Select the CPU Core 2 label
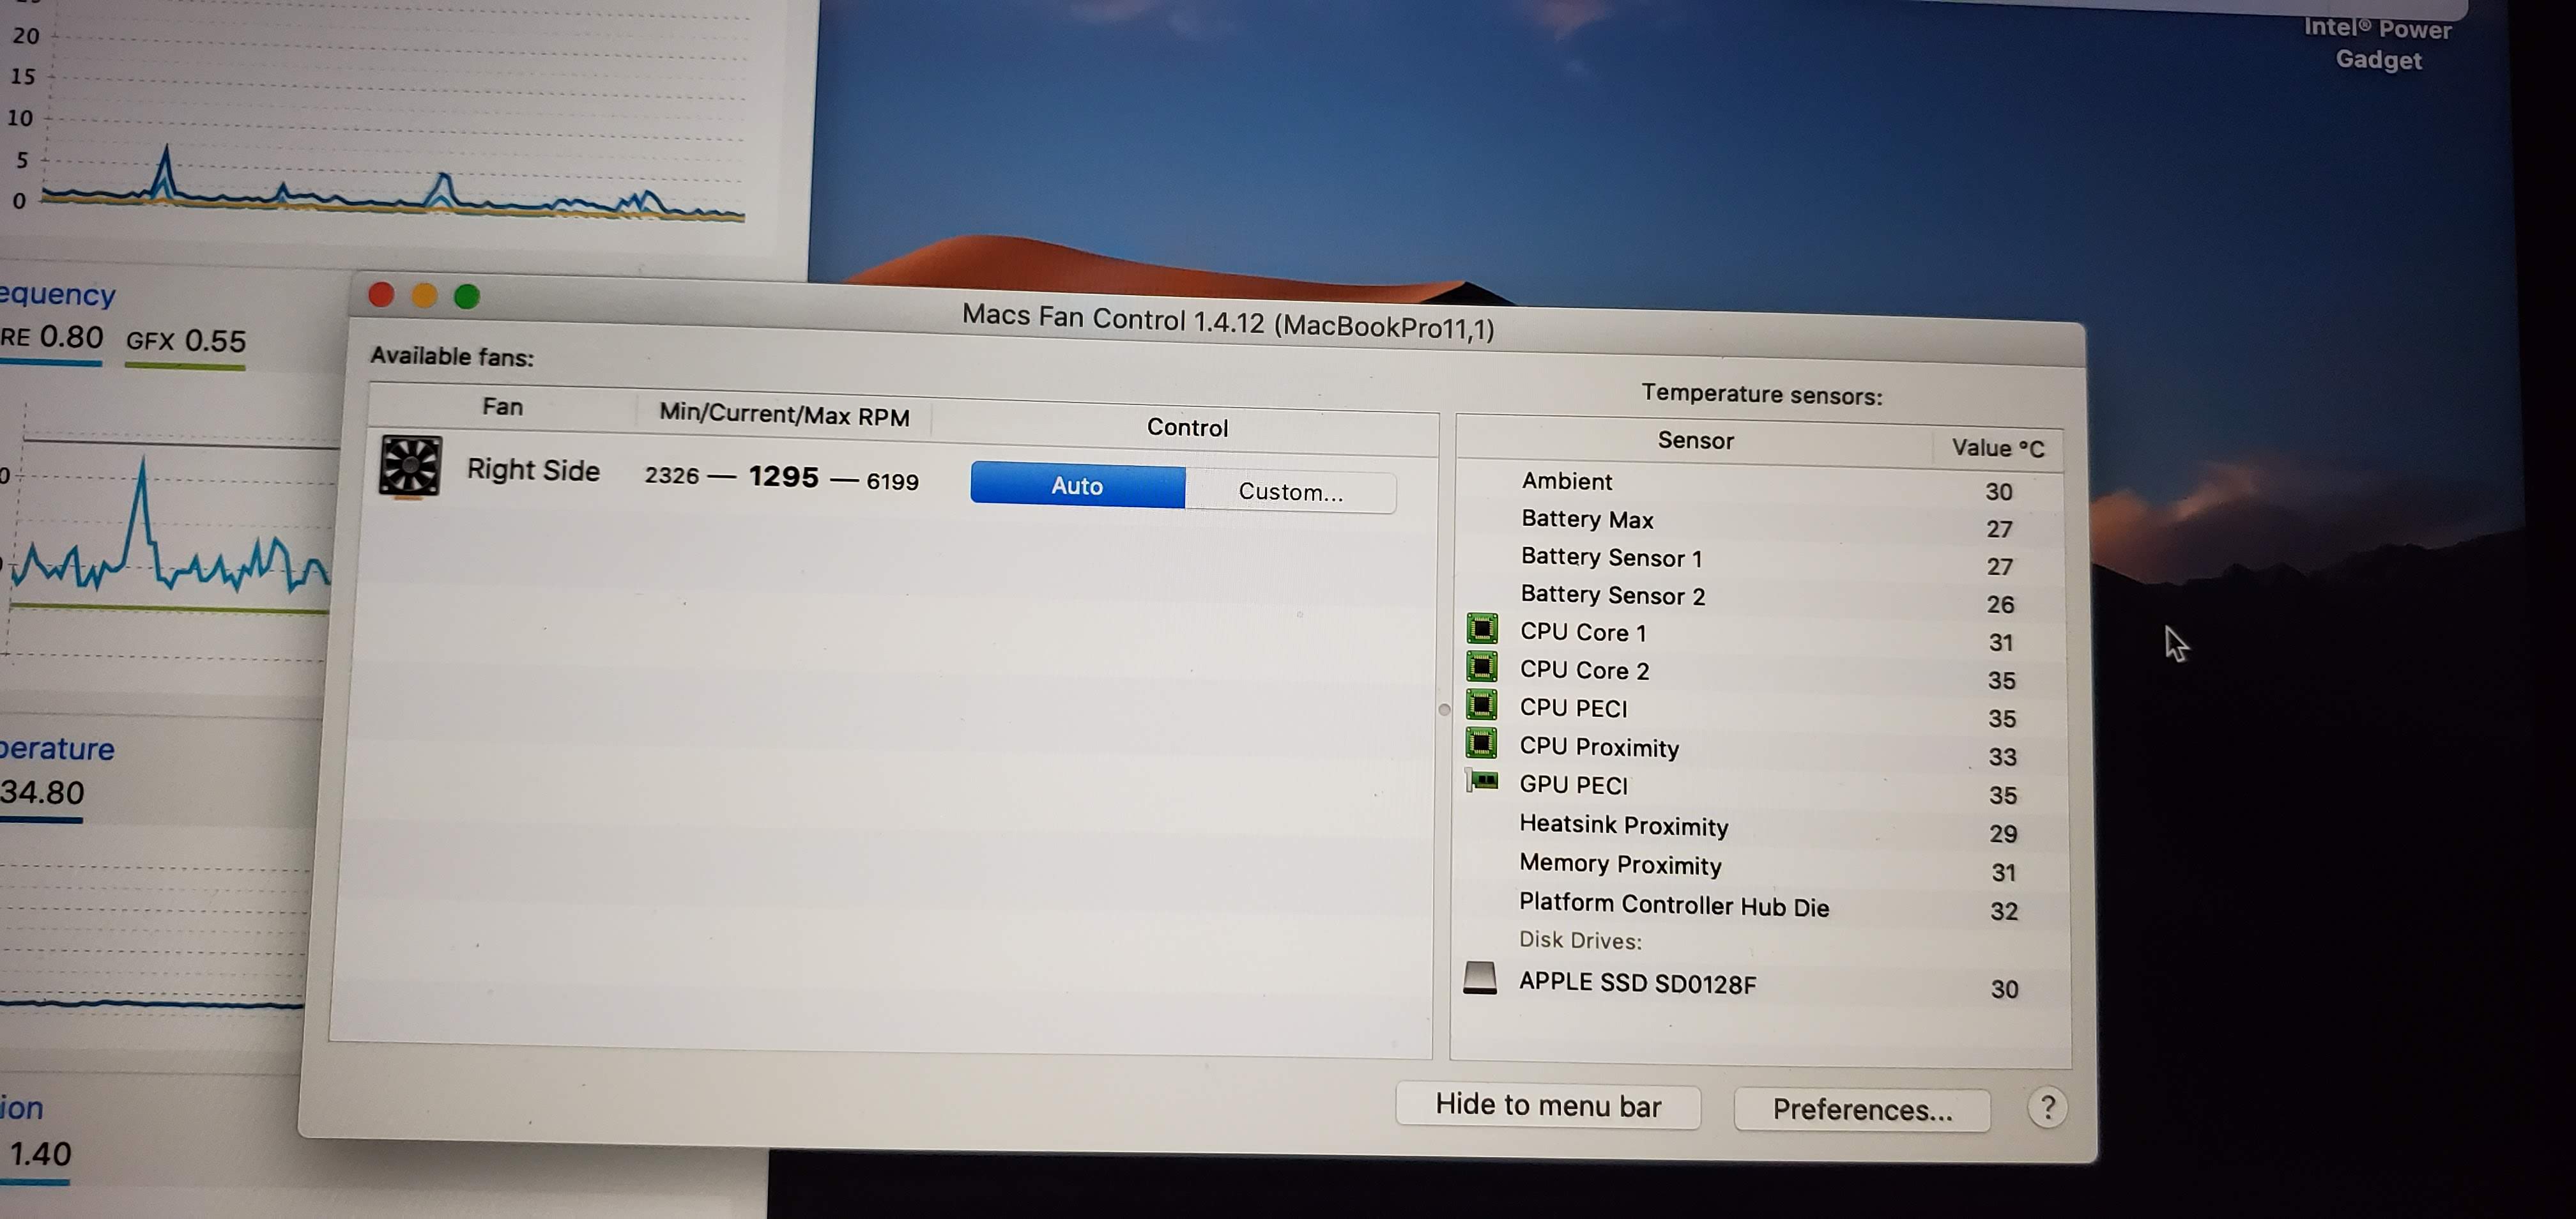 (1584, 670)
